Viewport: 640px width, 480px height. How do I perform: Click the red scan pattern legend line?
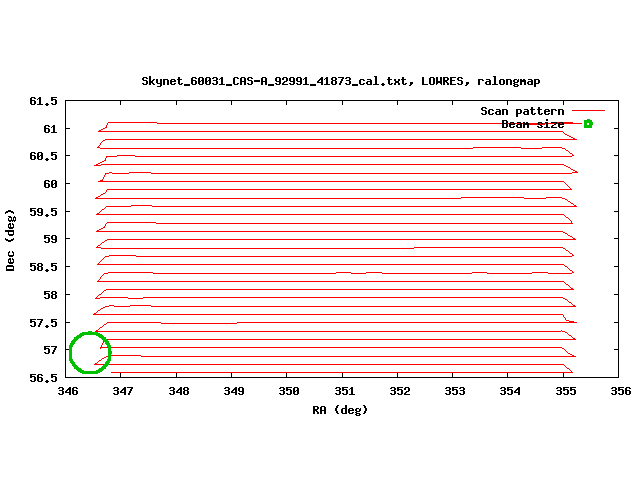point(588,110)
